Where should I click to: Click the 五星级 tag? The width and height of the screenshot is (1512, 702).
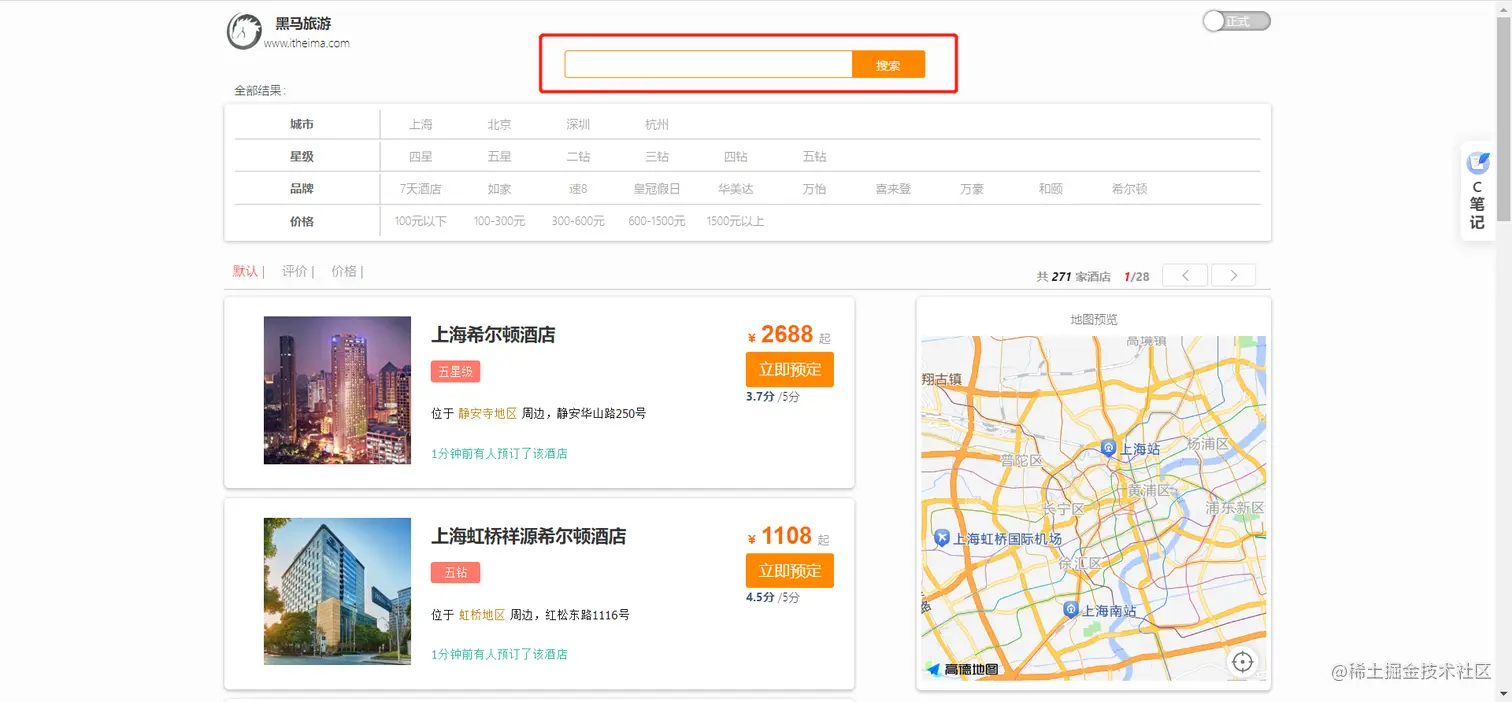pos(456,371)
